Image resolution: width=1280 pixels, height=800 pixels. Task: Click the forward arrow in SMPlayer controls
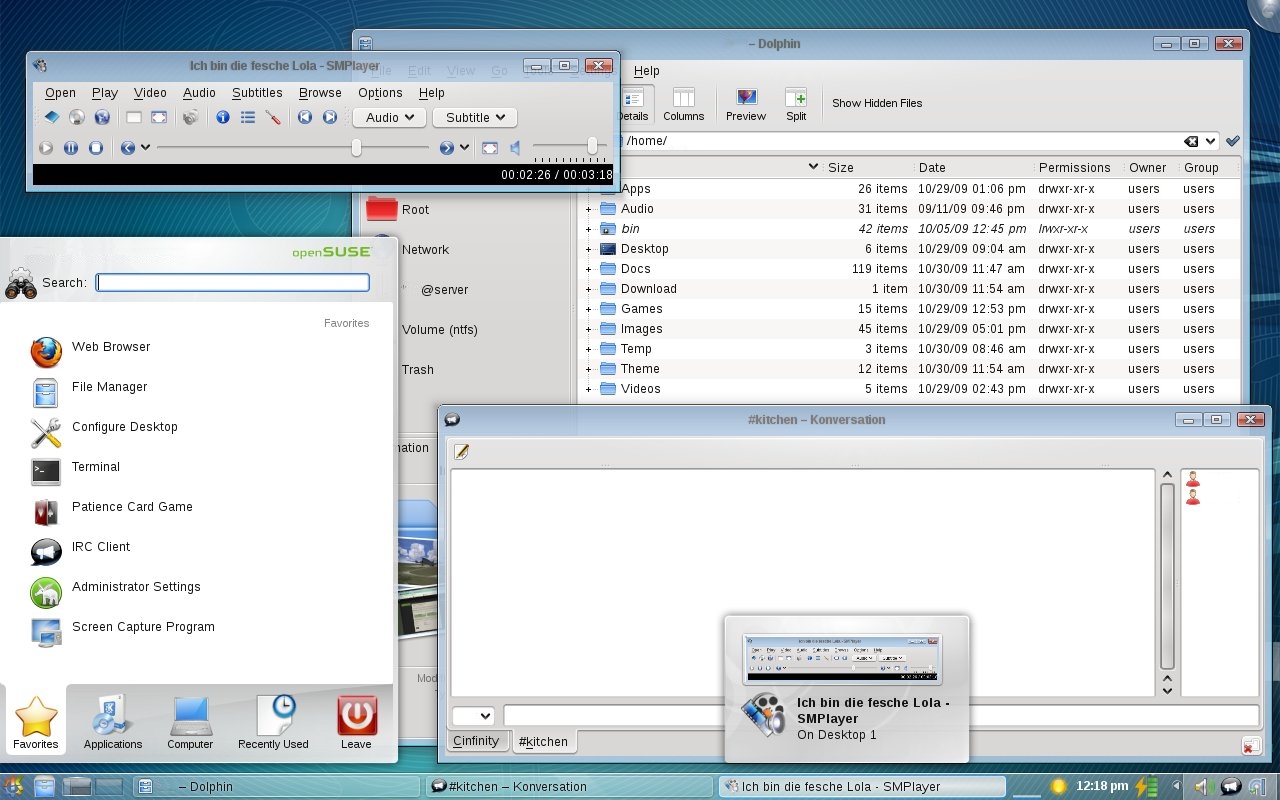coord(447,148)
